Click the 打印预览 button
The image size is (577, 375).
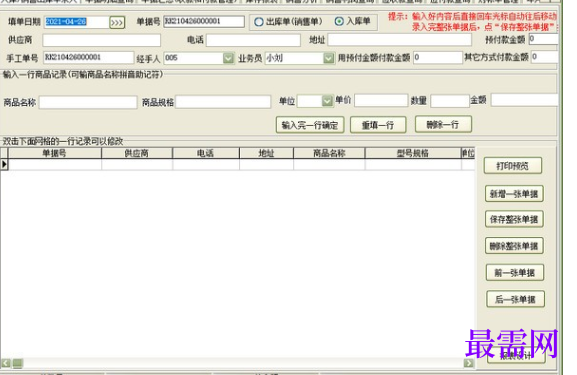point(513,166)
